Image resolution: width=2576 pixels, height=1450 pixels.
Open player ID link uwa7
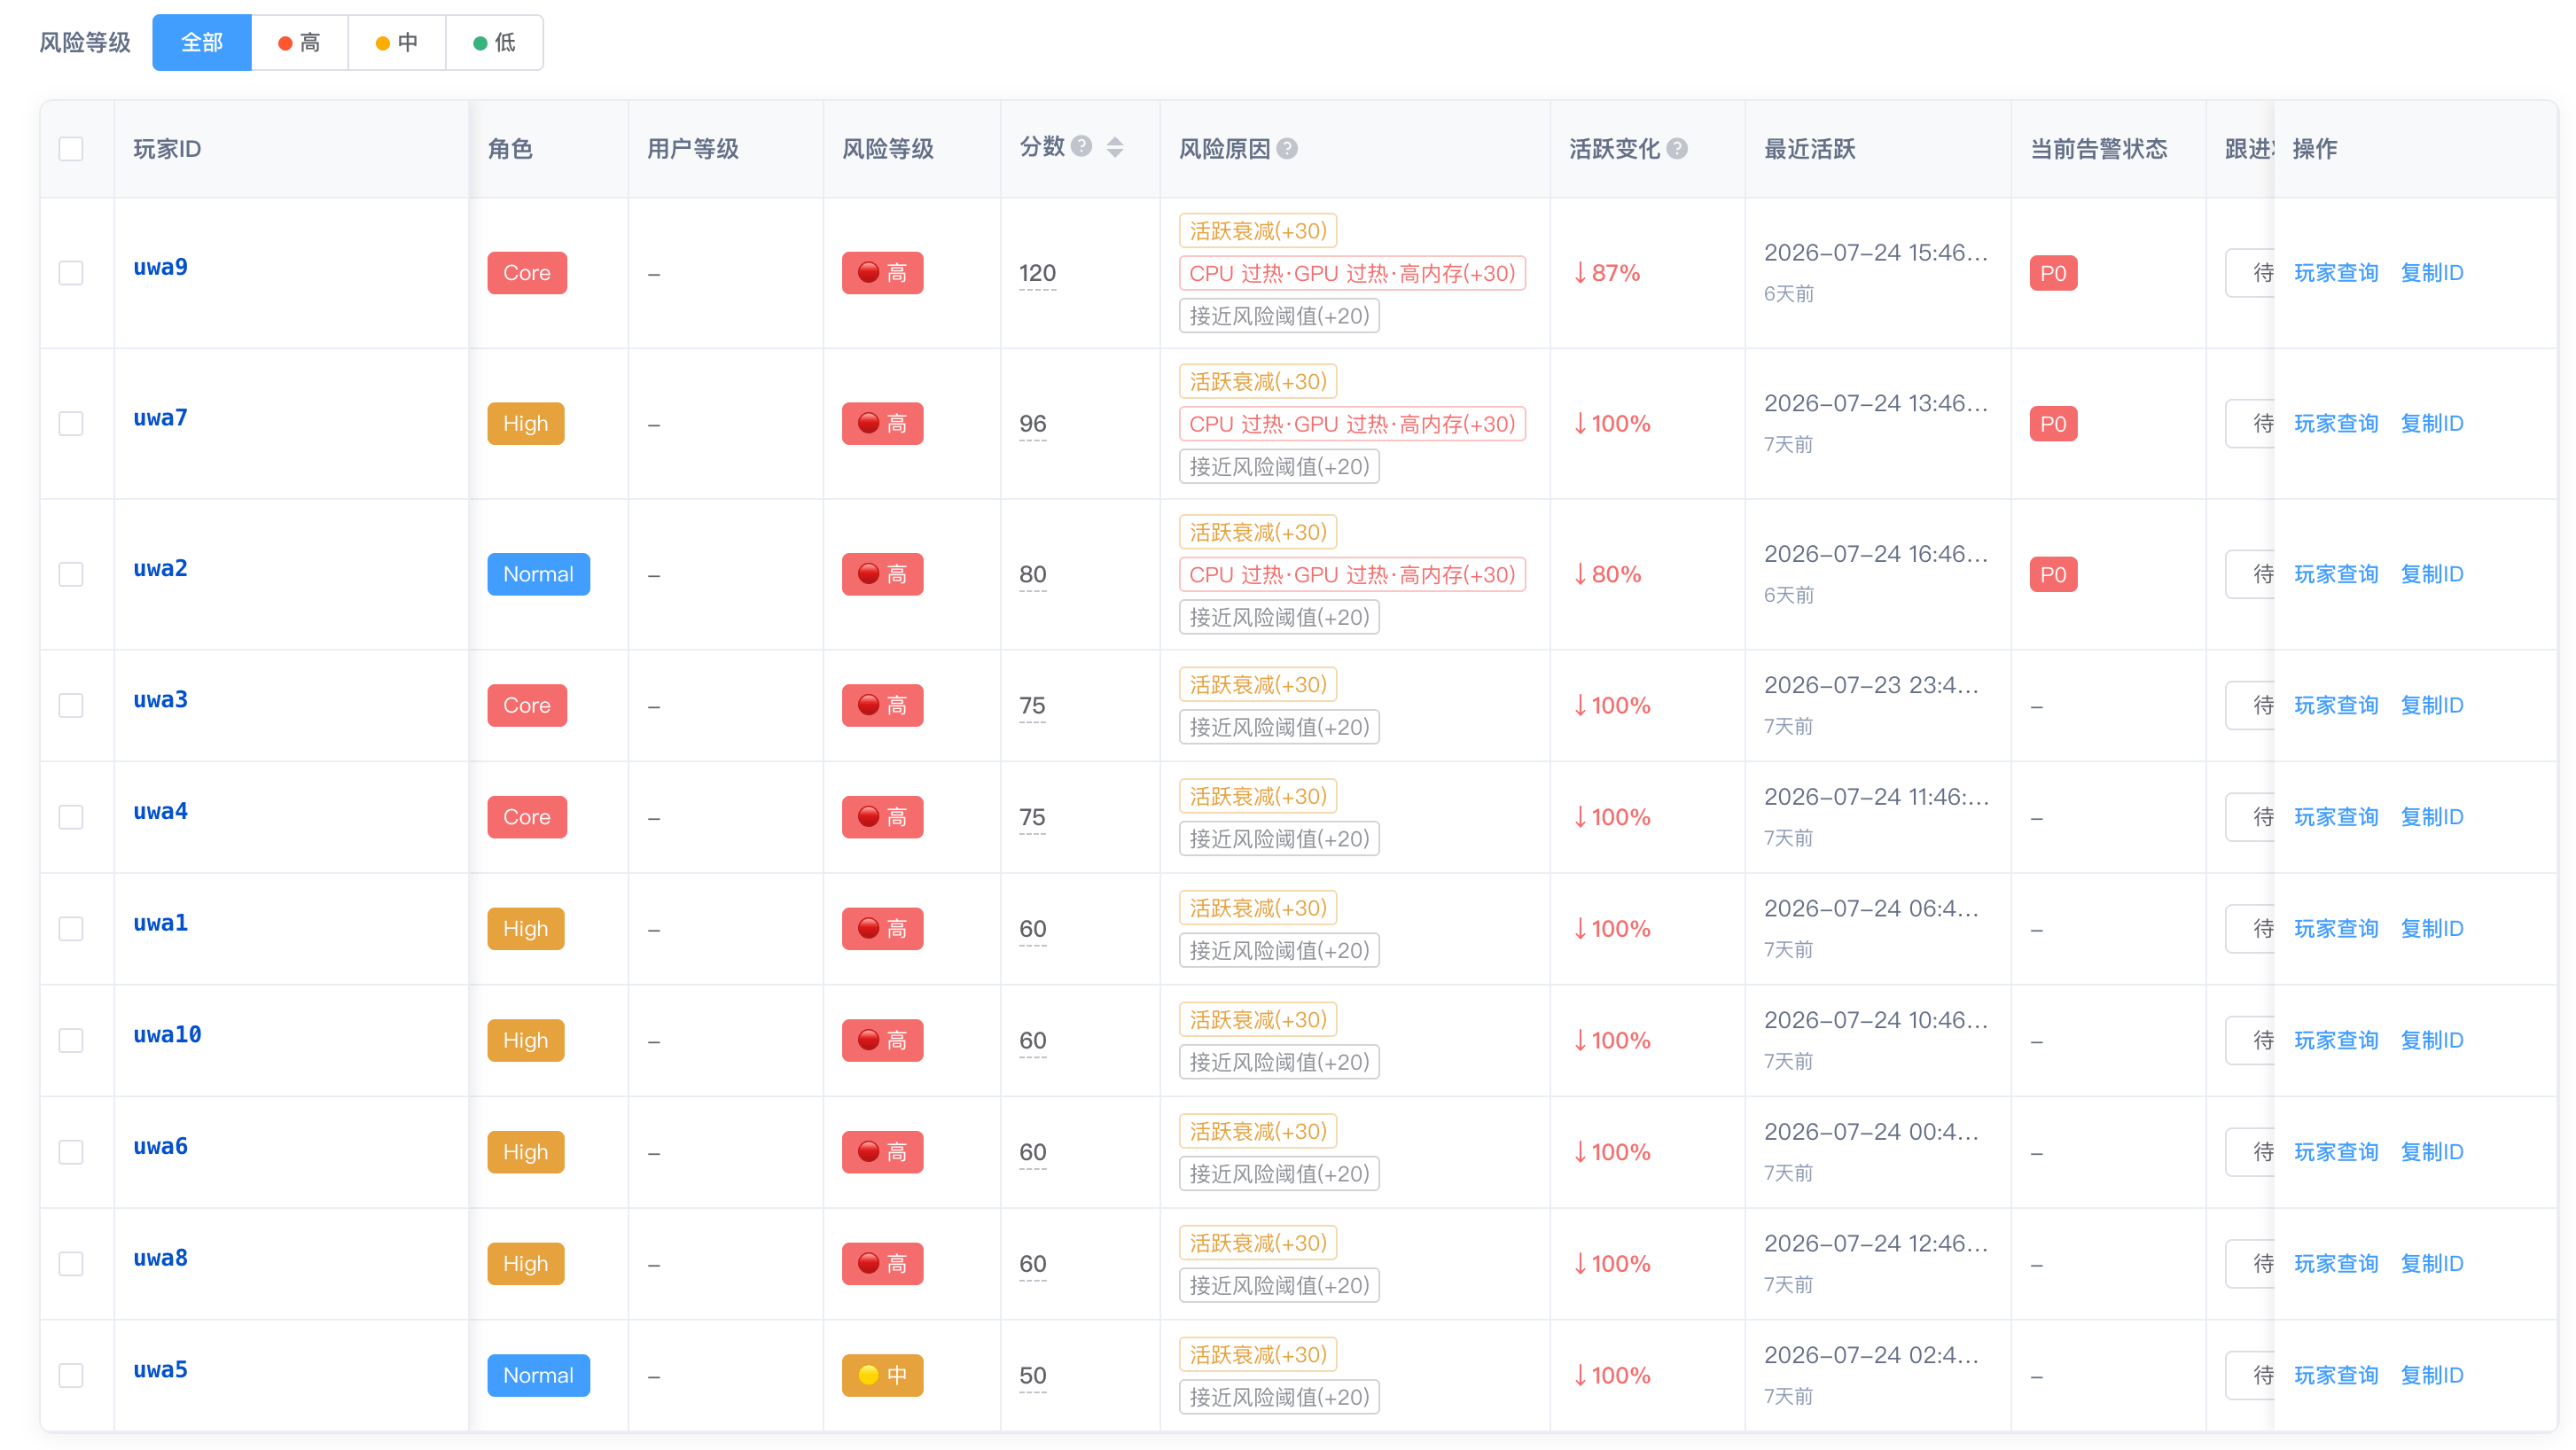tap(161, 418)
